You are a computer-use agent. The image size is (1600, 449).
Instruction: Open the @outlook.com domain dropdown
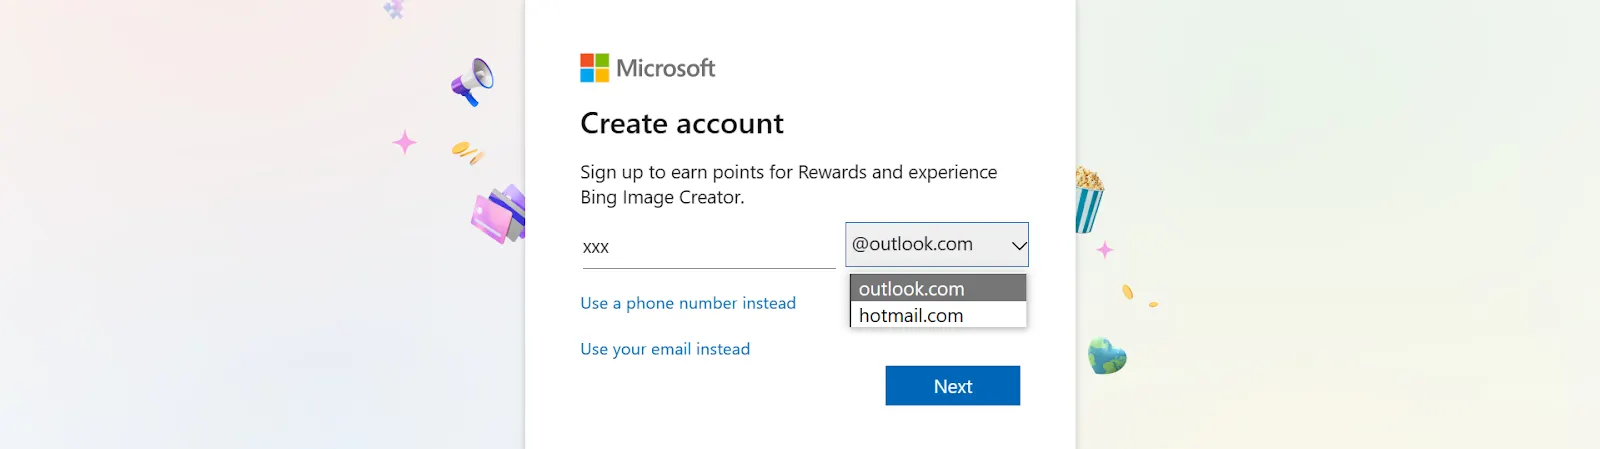(x=937, y=244)
